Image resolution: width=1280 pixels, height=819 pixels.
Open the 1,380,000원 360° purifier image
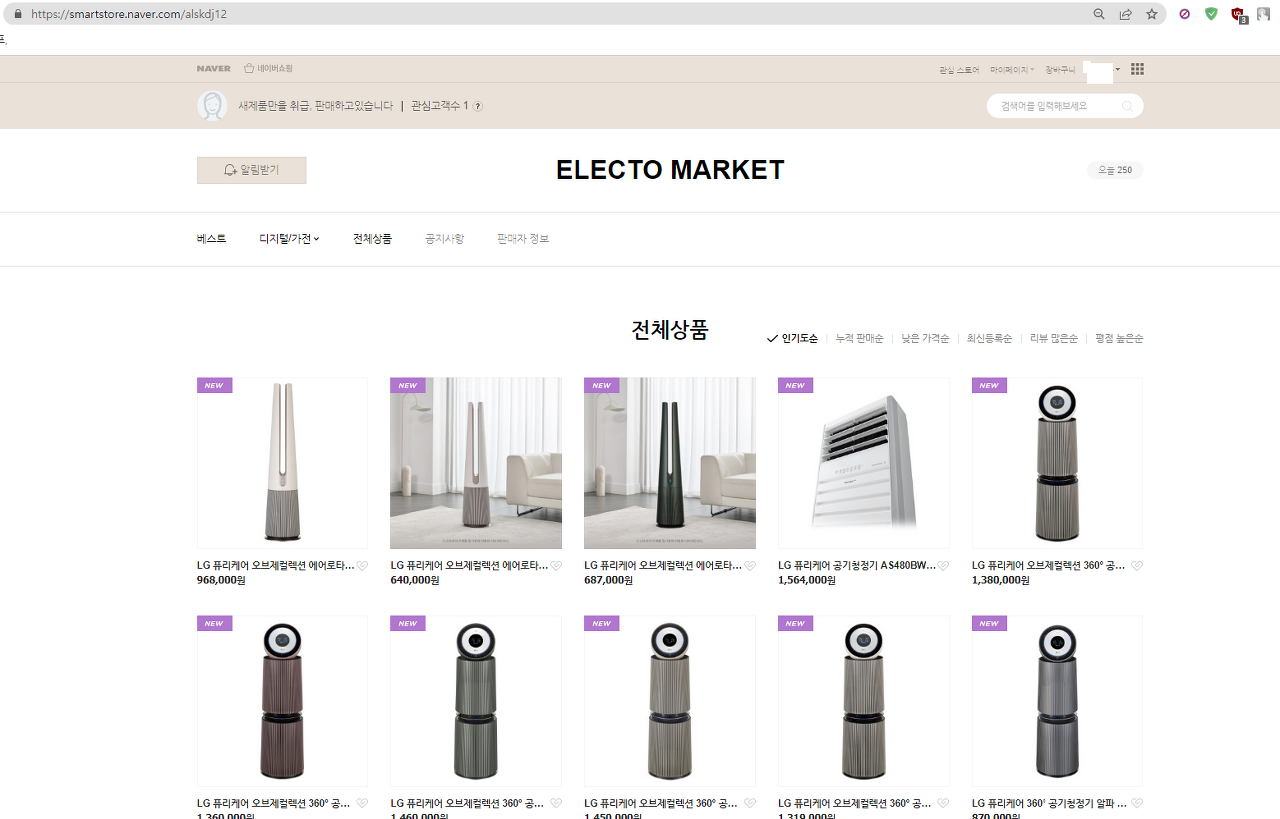(x=1057, y=463)
